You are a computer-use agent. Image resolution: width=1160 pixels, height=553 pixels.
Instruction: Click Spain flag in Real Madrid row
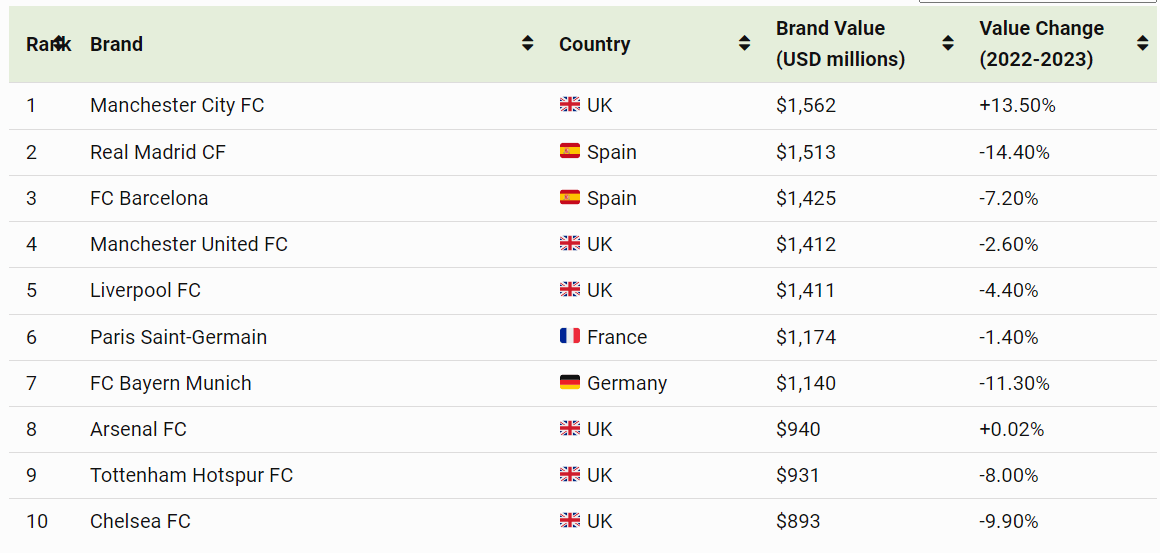coord(570,151)
